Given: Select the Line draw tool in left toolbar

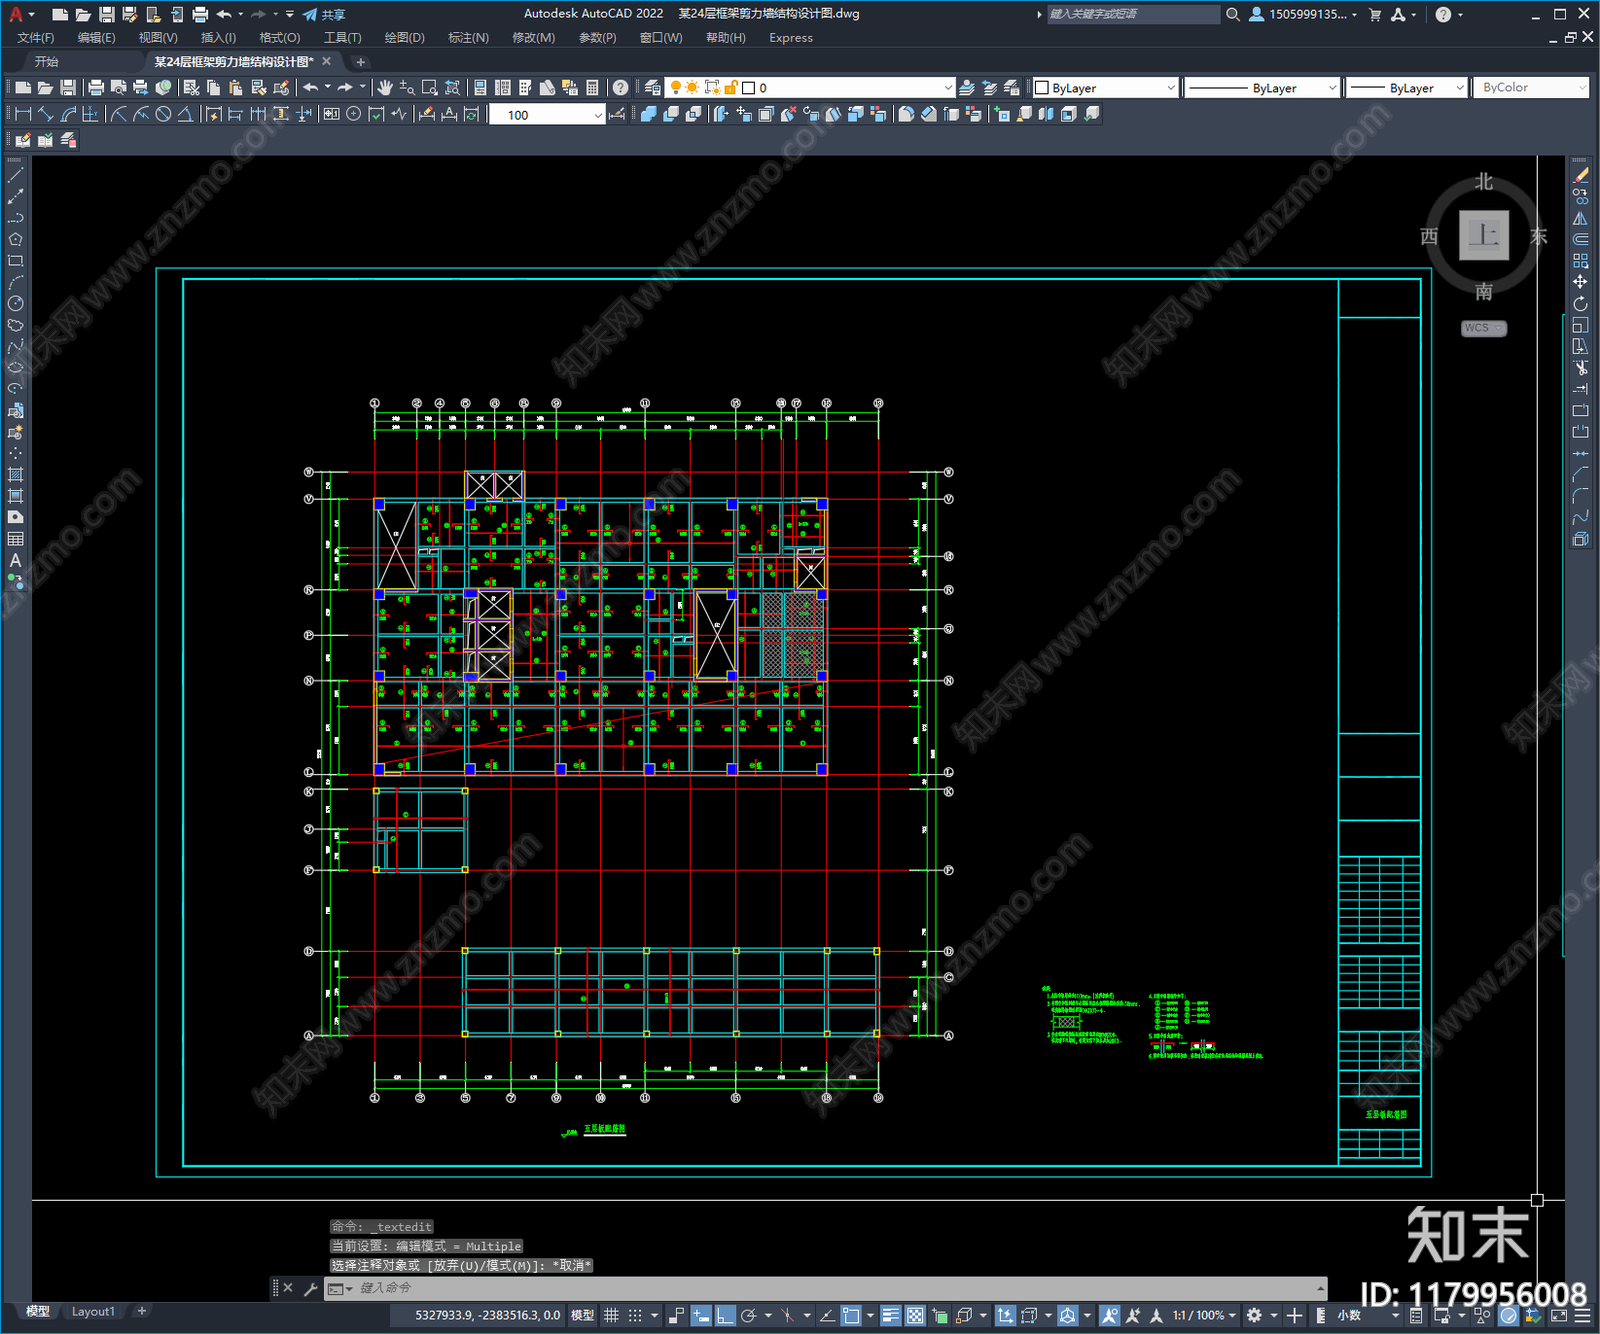Looking at the screenshot, I should (15, 175).
